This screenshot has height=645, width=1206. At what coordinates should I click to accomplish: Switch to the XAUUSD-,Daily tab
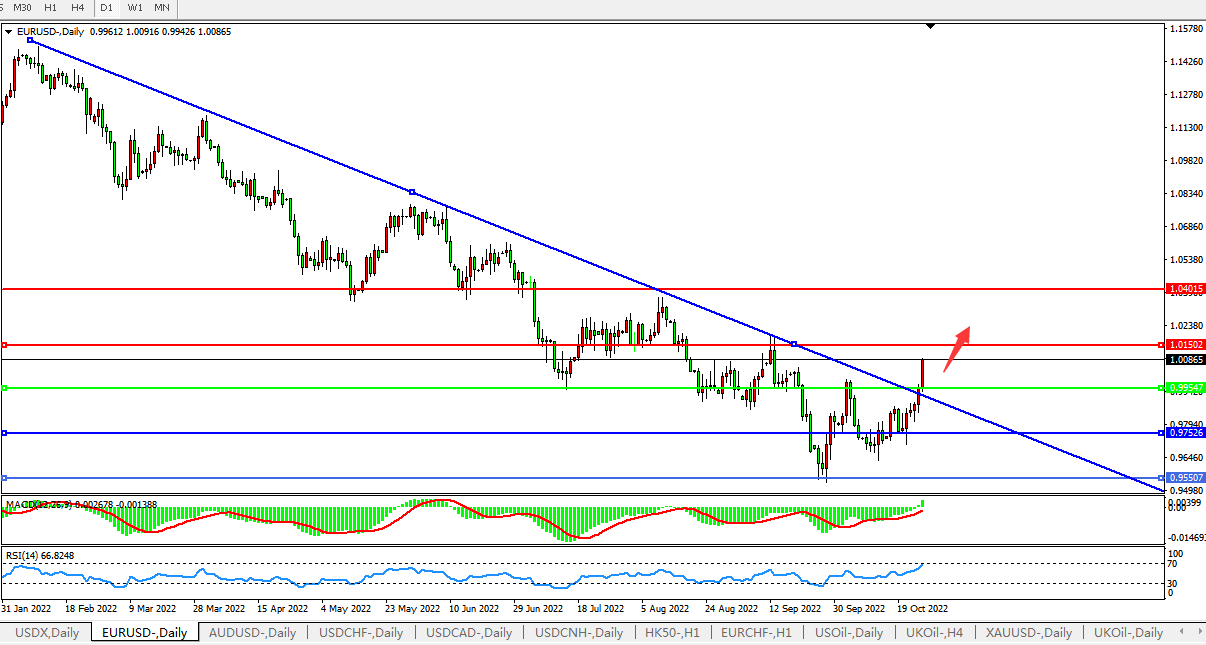point(1029,633)
